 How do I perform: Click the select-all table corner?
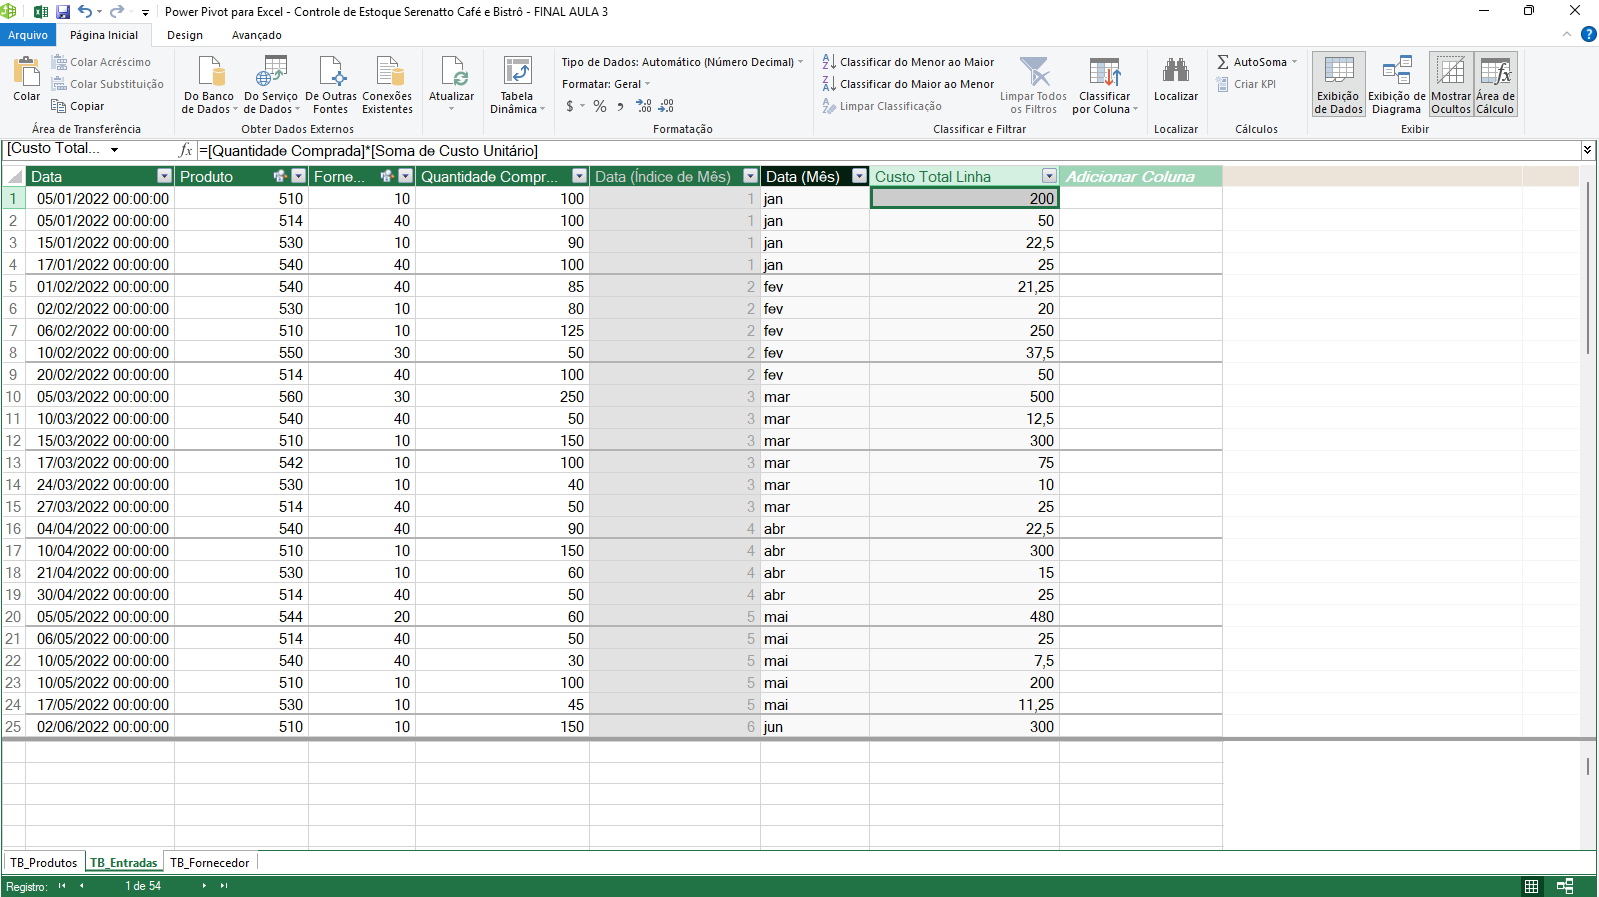click(x=13, y=176)
